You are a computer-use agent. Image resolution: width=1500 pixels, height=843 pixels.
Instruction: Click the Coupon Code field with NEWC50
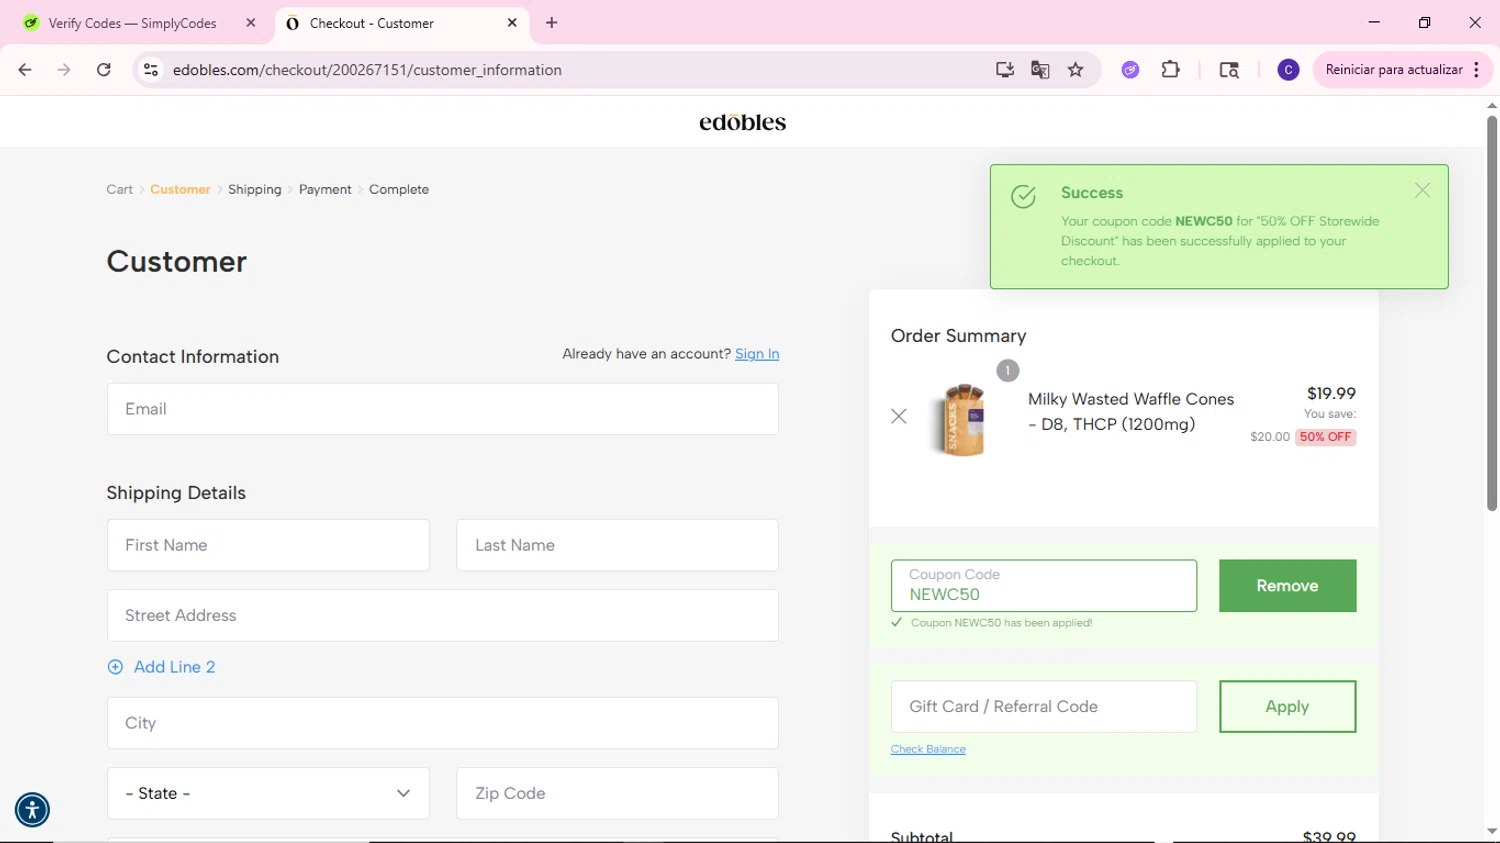click(1043, 586)
